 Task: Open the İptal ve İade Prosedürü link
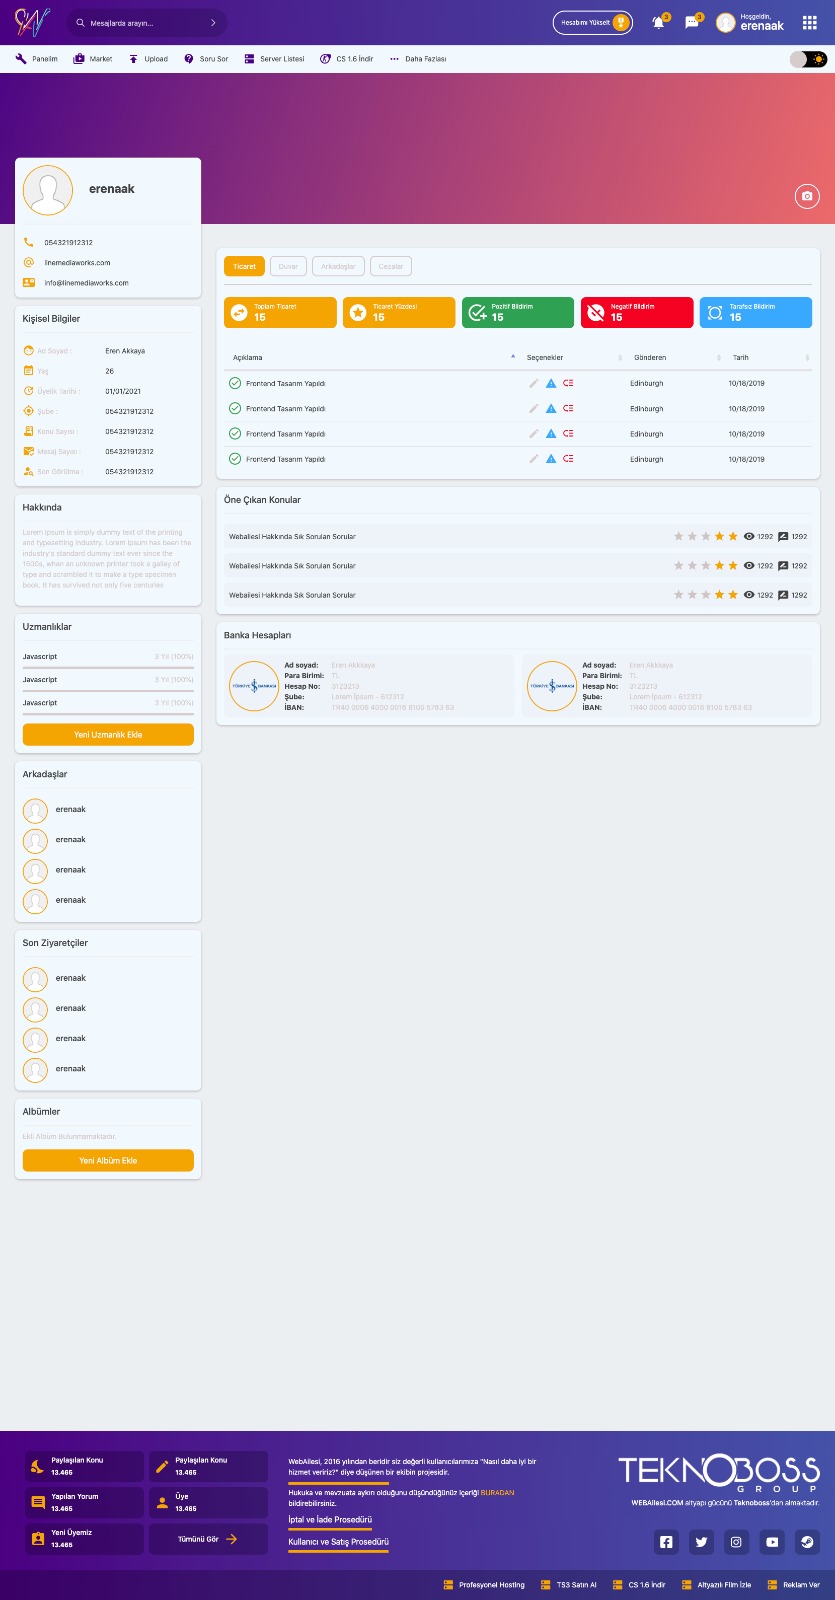pyautogui.click(x=330, y=1519)
